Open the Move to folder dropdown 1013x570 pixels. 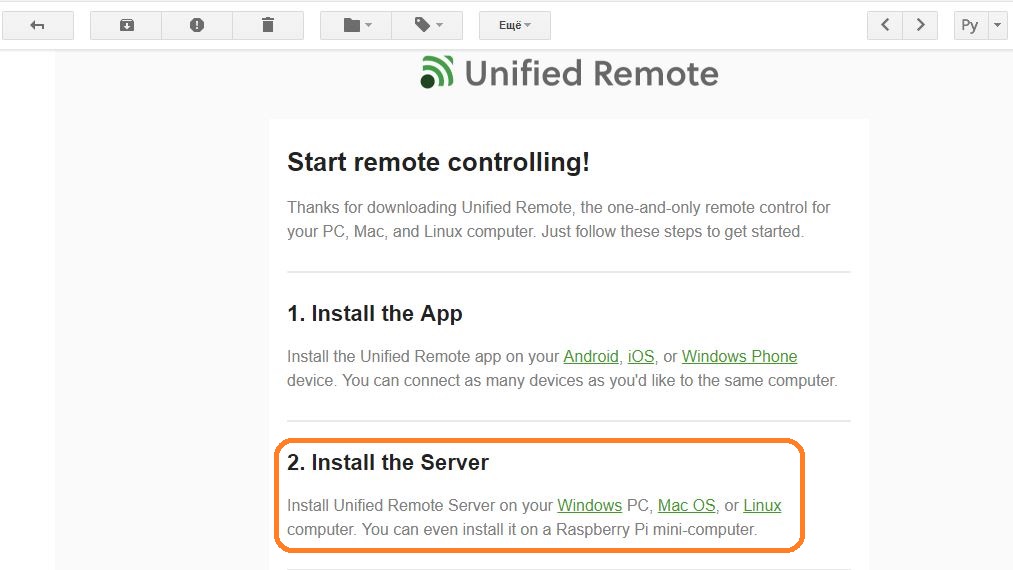(x=357, y=25)
